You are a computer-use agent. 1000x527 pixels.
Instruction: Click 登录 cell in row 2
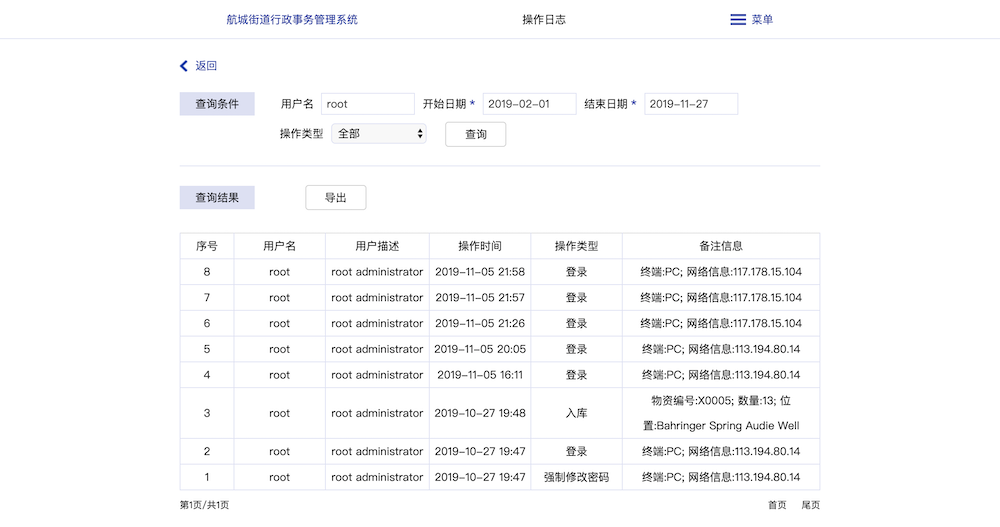click(x=577, y=452)
